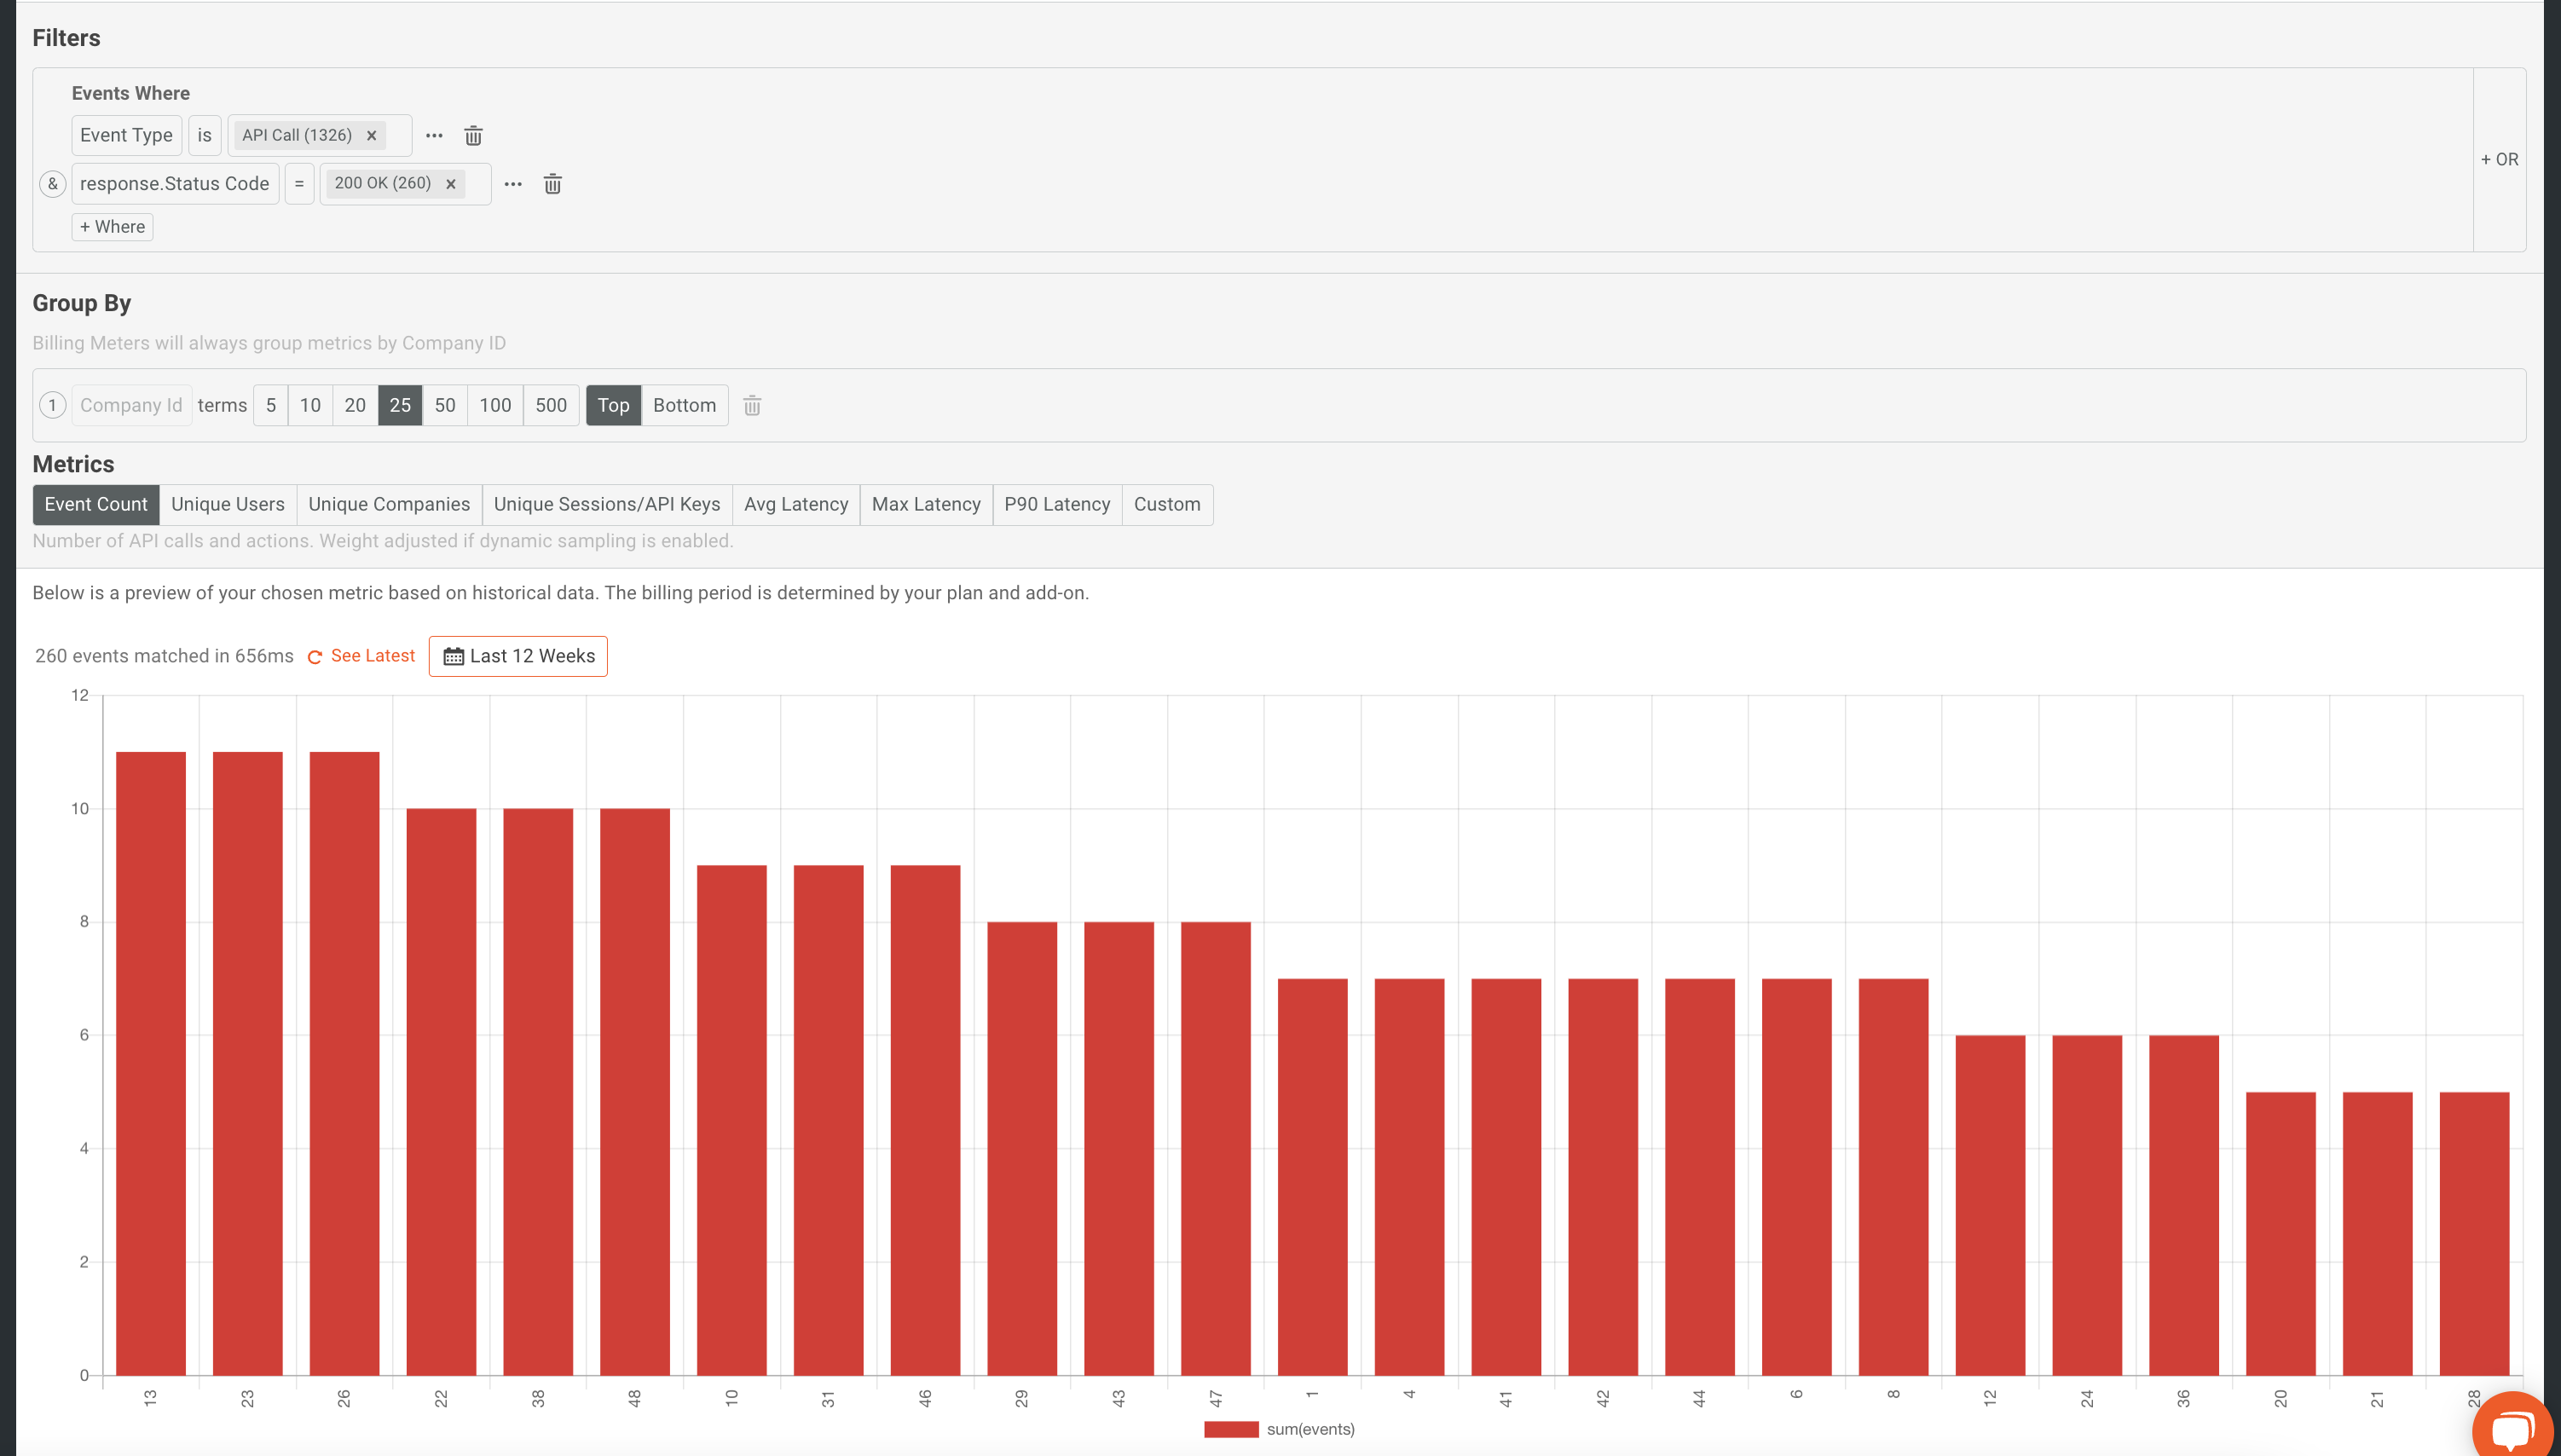Open more options for Status Code filter

(513, 184)
